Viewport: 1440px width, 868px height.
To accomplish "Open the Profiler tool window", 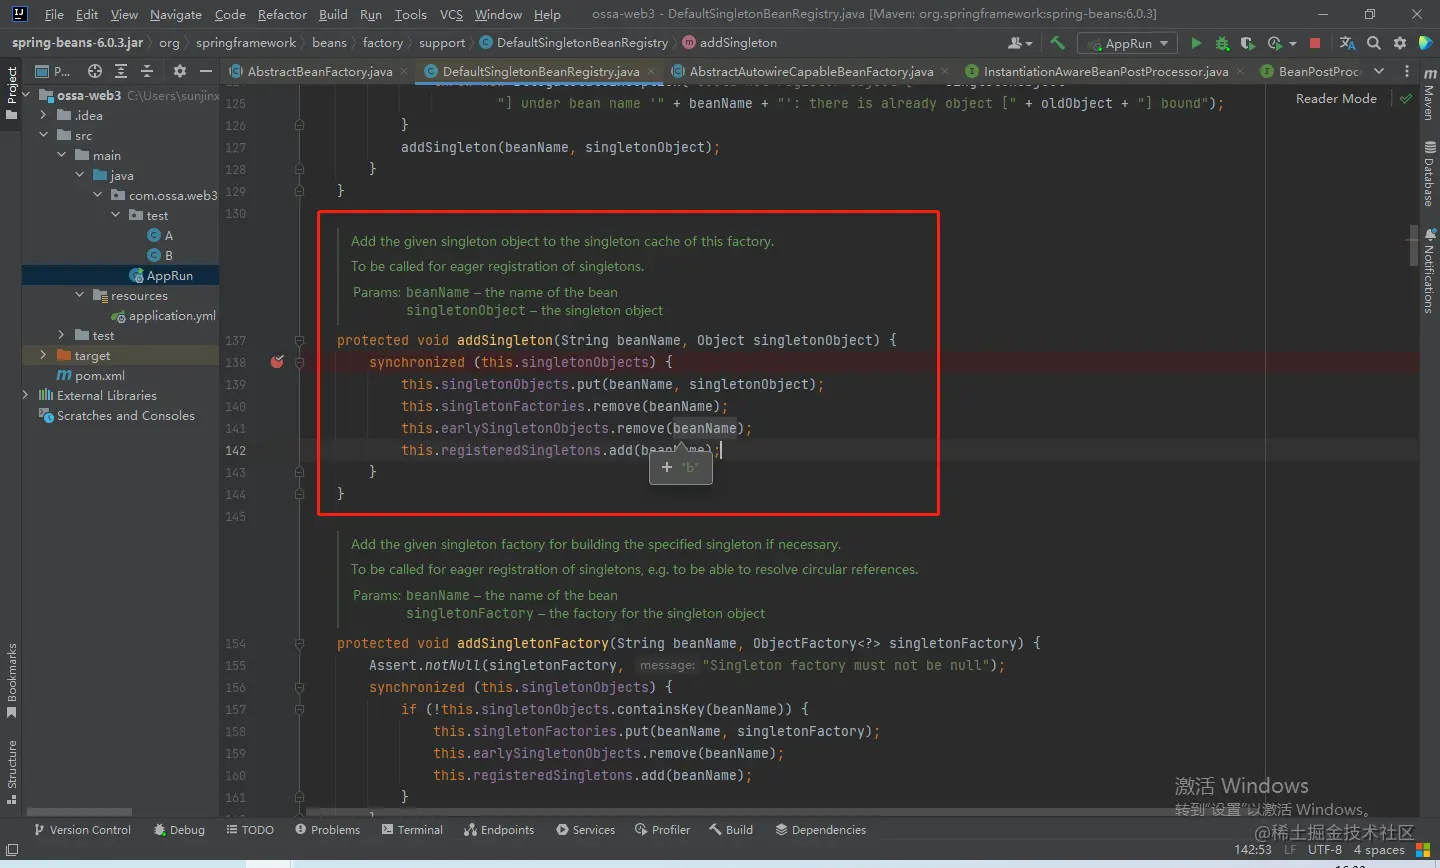I will point(662,830).
